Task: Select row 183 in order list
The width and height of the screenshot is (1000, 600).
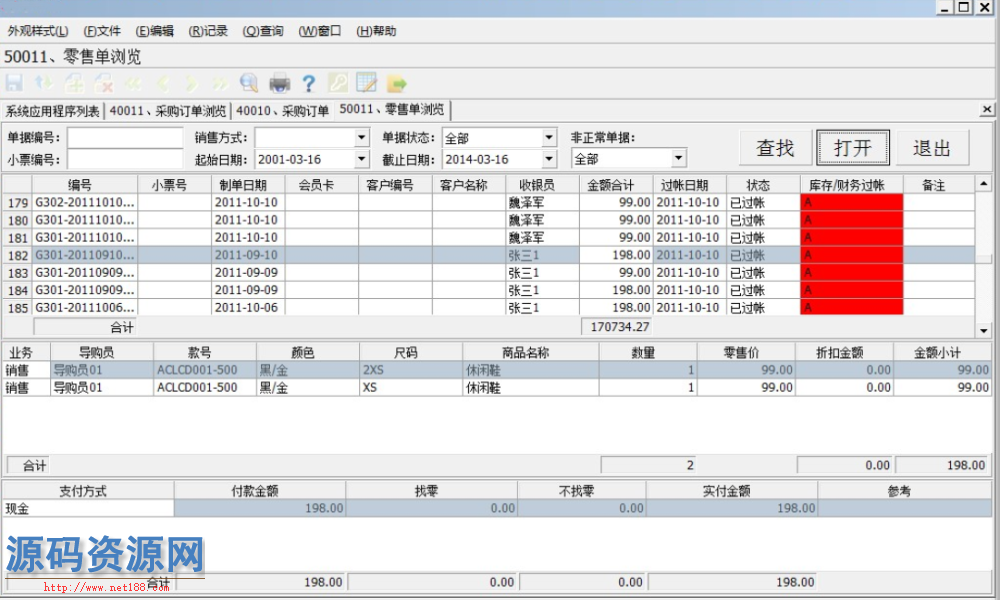Action: pyautogui.click(x=488, y=273)
